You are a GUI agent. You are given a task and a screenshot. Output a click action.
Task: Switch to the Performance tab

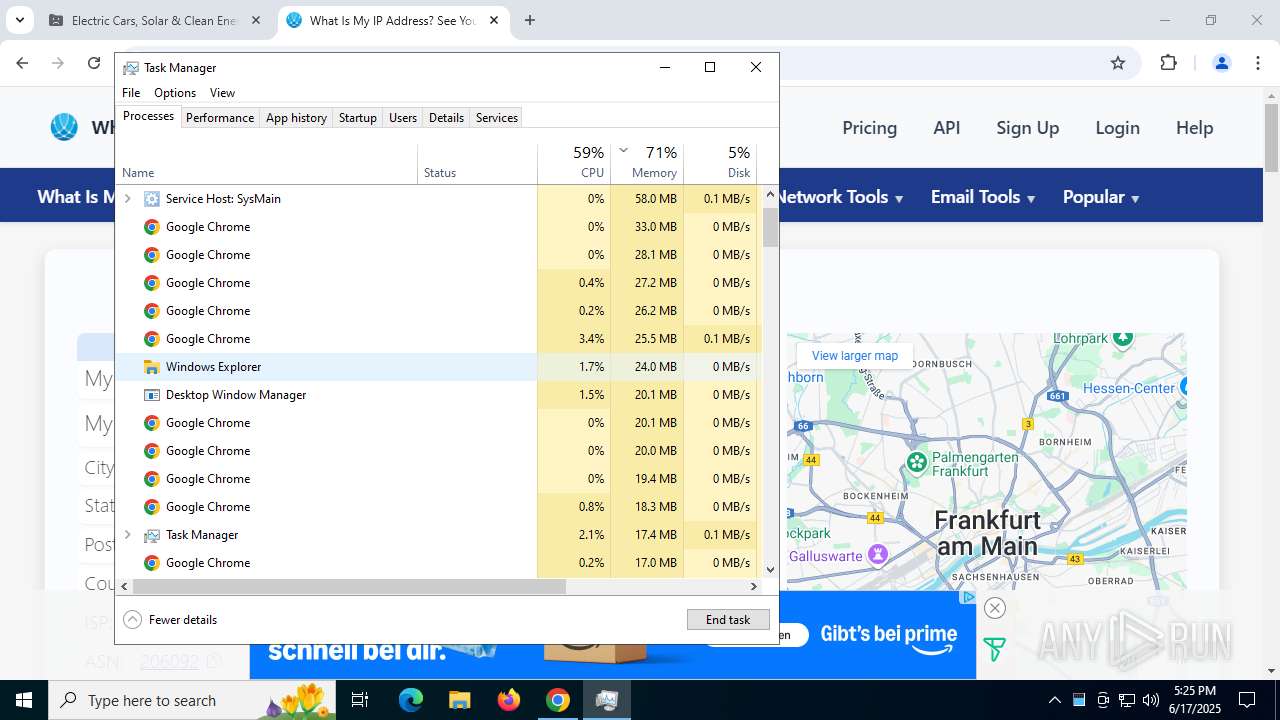219,118
